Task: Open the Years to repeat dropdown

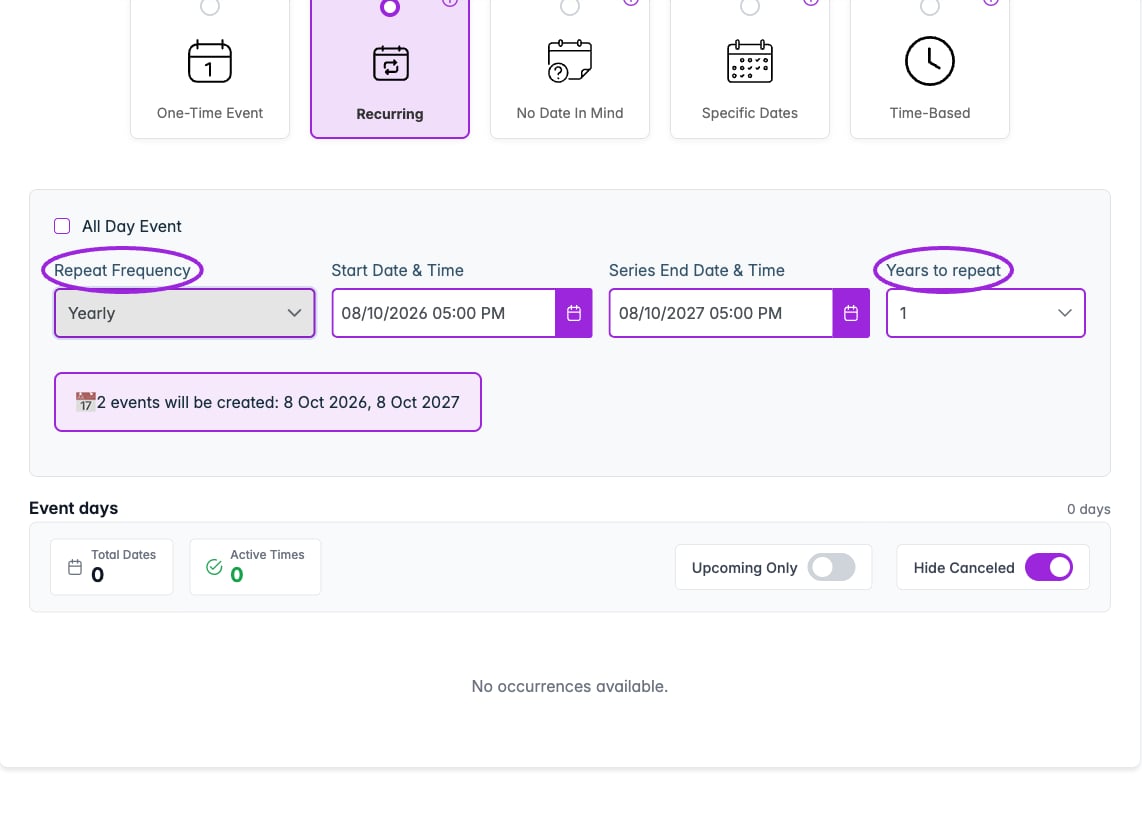Action: (985, 313)
